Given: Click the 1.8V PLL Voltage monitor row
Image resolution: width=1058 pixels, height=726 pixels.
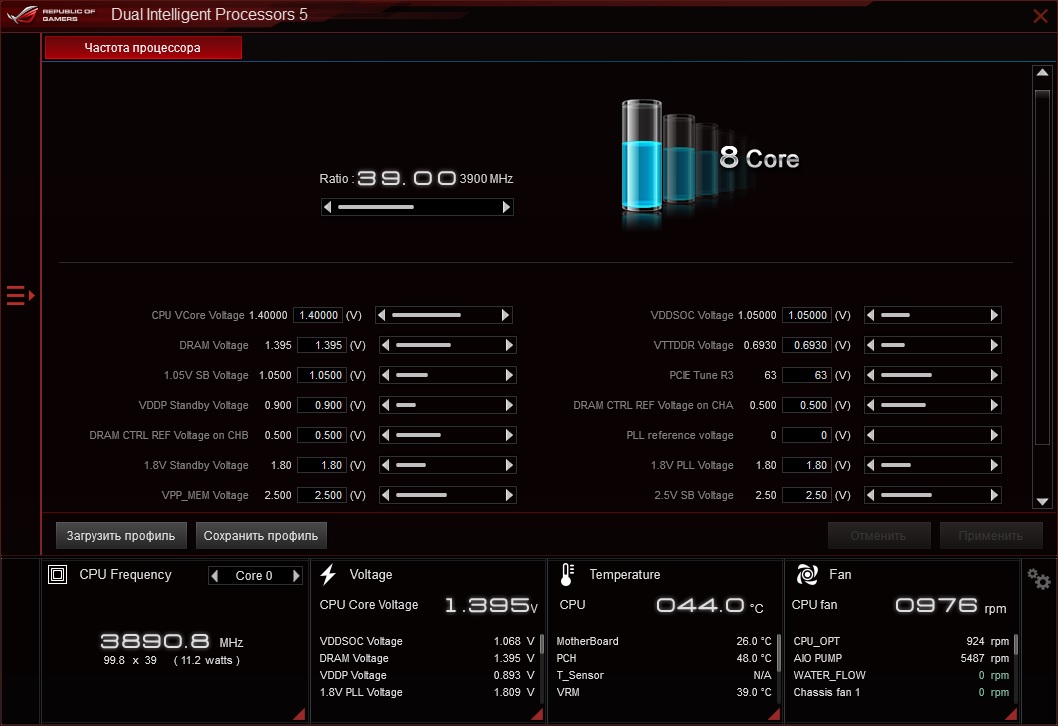Looking at the screenshot, I should tap(426, 692).
